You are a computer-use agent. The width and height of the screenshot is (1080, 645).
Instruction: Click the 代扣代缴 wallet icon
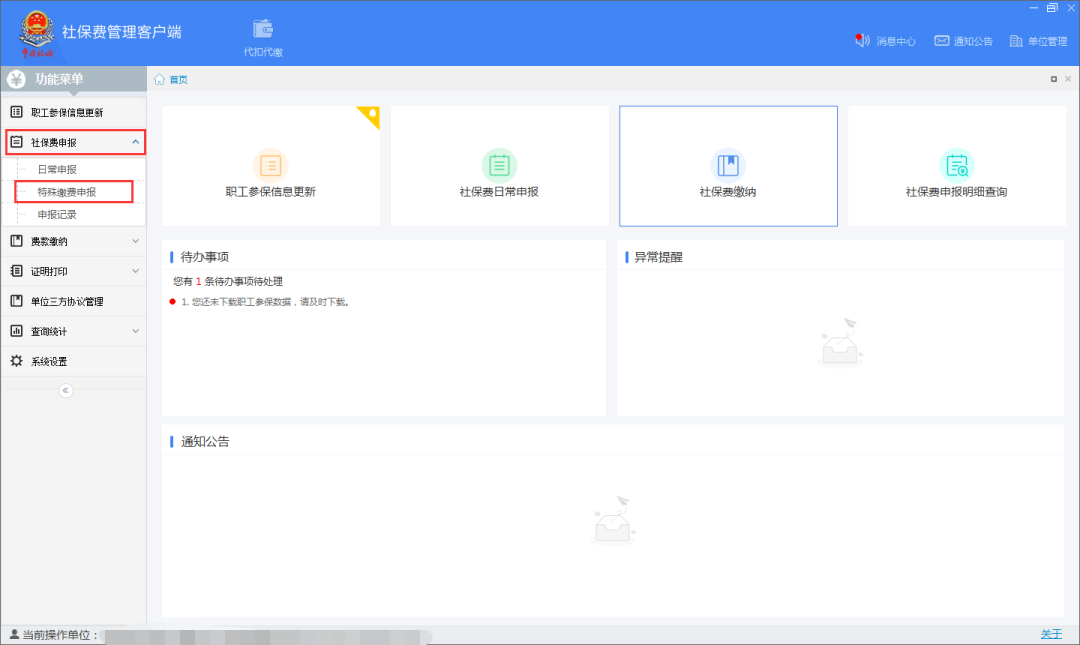[x=263, y=29]
